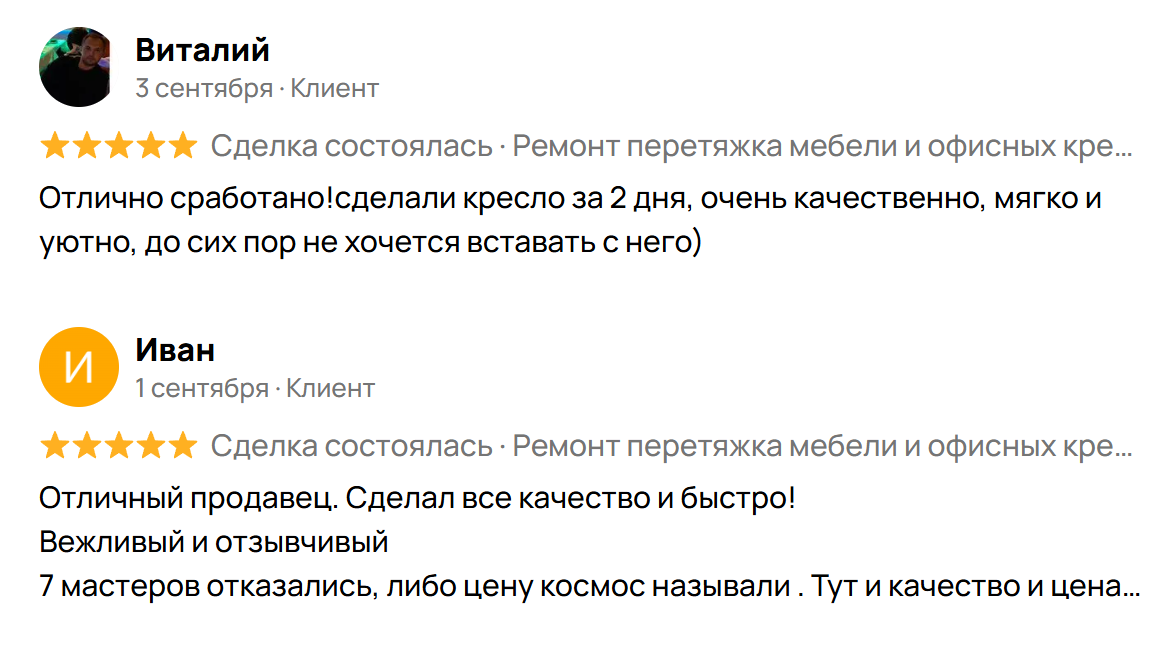Open Виталий's profile via his name

[x=202, y=50]
